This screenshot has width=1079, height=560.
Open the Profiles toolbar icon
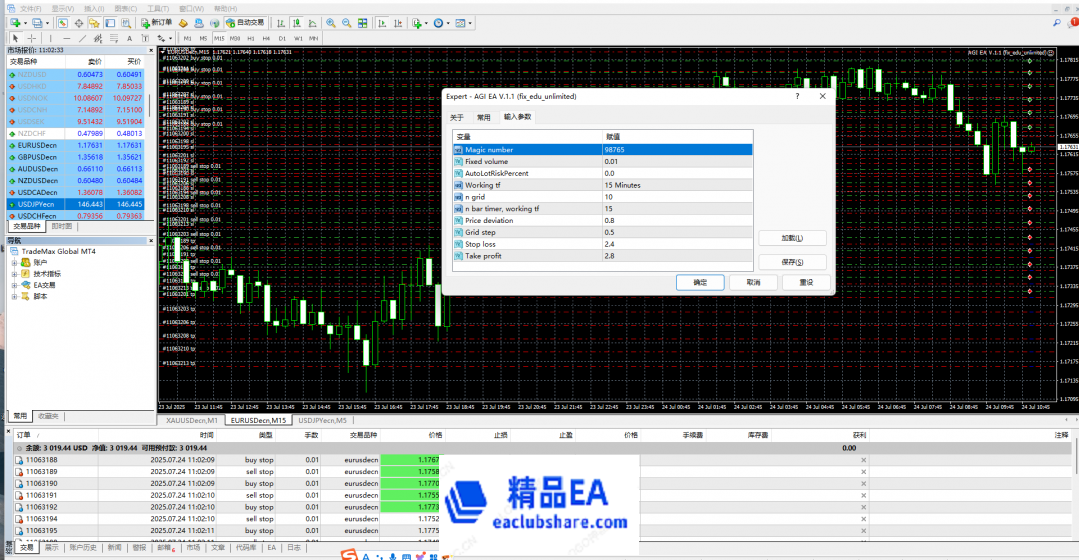click(39, 23)
